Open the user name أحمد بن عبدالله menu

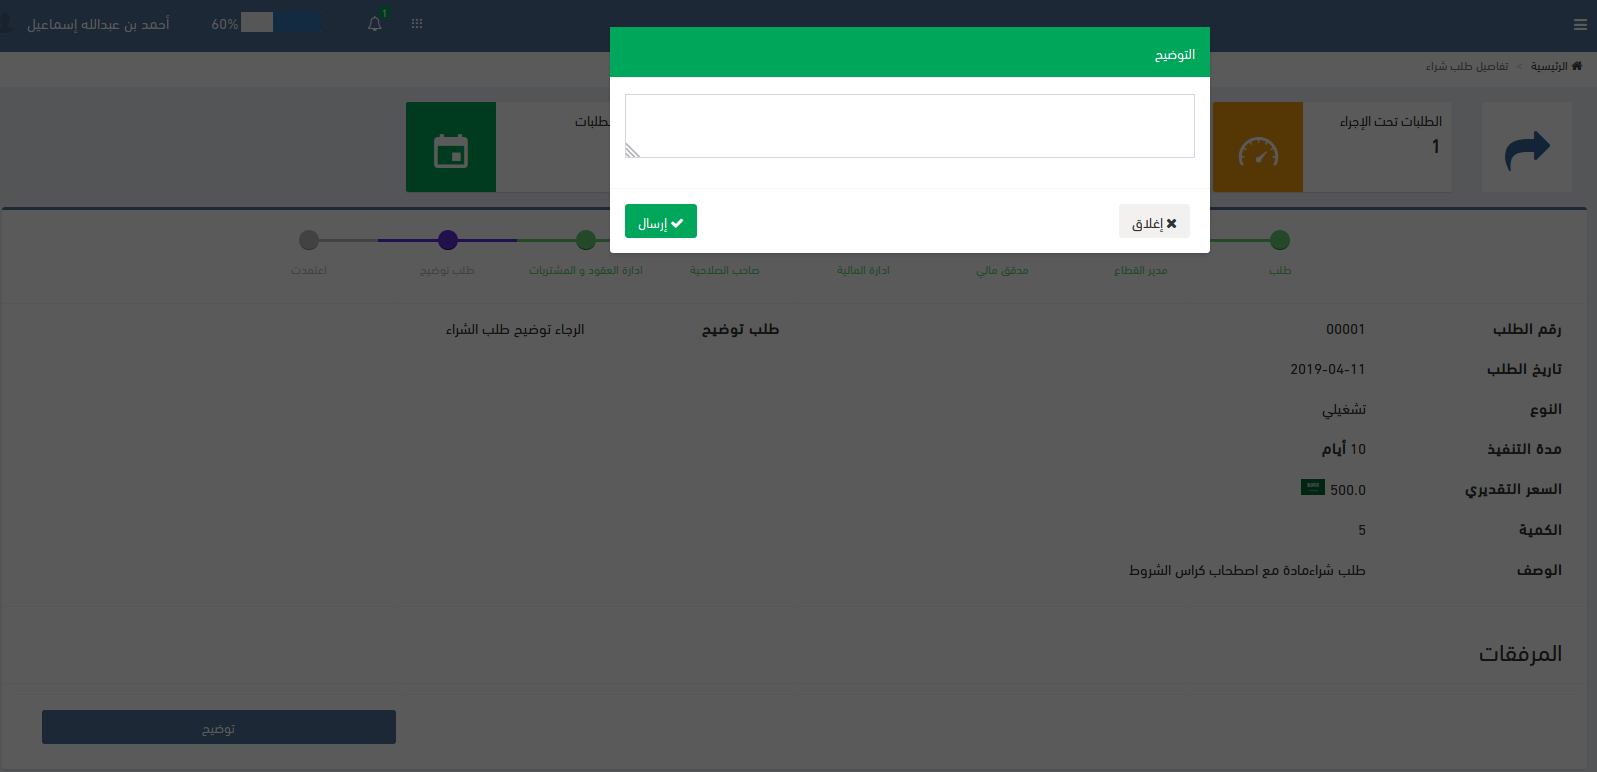pos(98,24)
